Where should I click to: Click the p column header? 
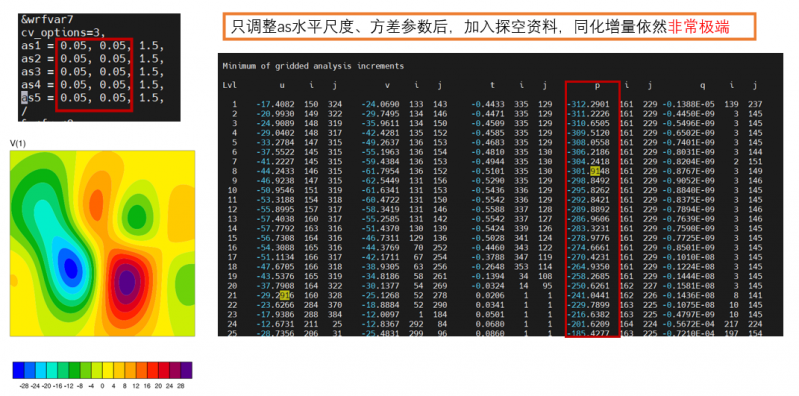coord(598,85)
